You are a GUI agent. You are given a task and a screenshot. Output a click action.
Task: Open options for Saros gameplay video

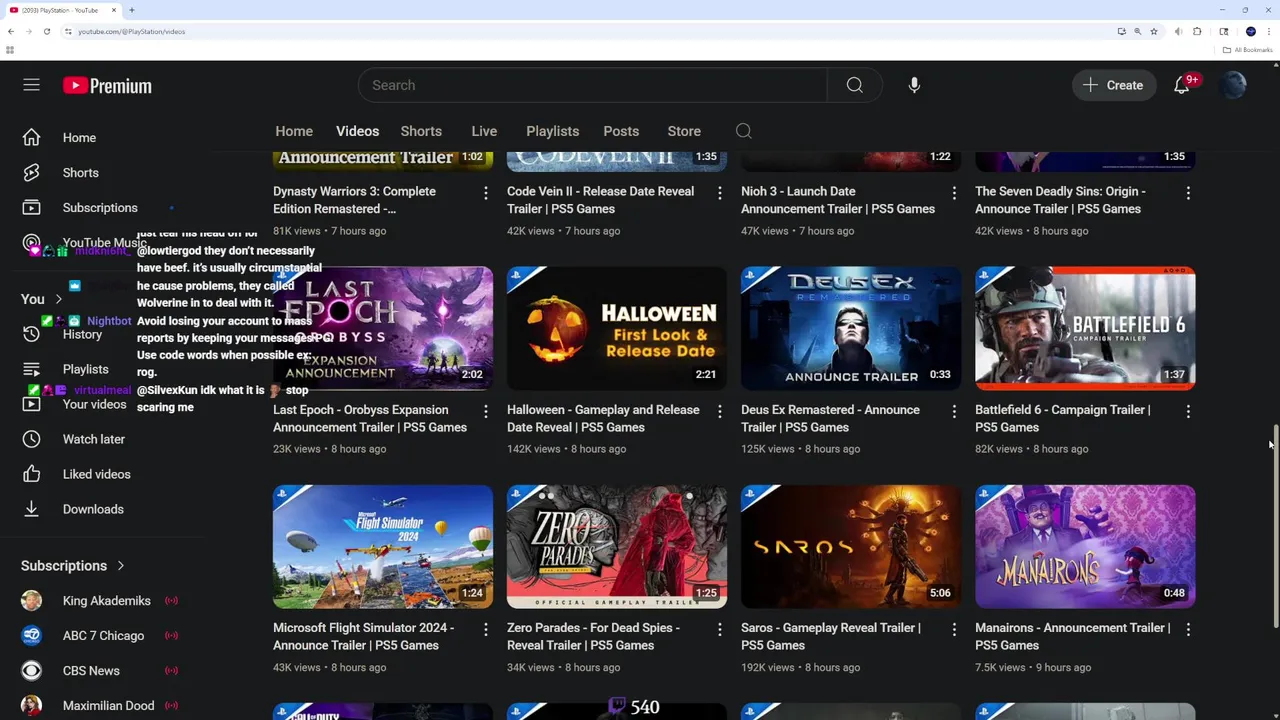[953, 629]
